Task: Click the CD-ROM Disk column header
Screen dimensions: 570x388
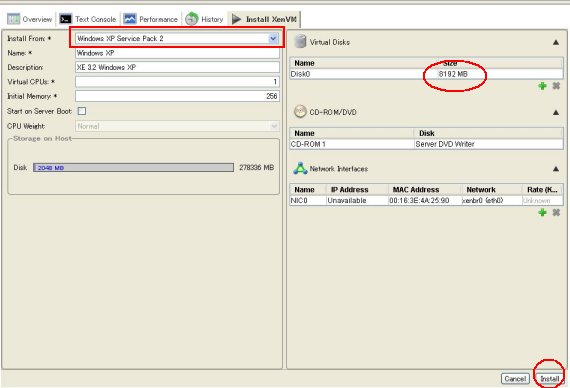Action: (489, 133)
